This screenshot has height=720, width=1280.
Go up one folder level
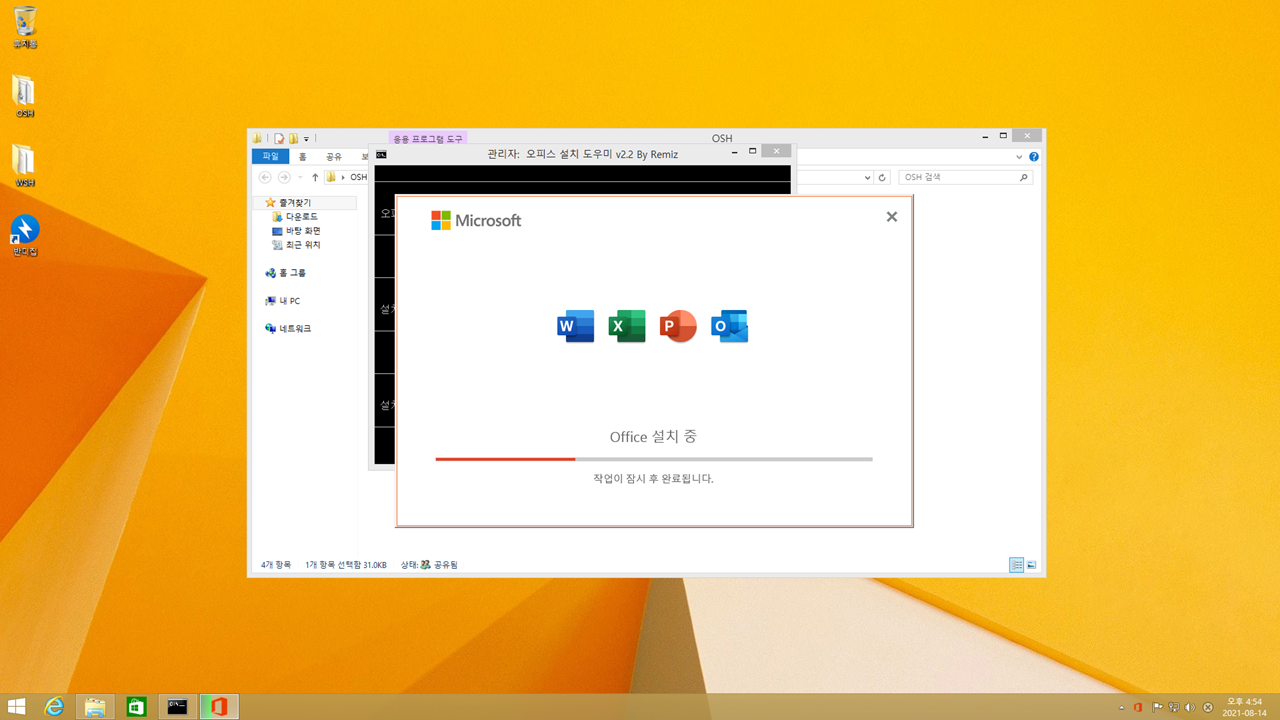point(315,177)
